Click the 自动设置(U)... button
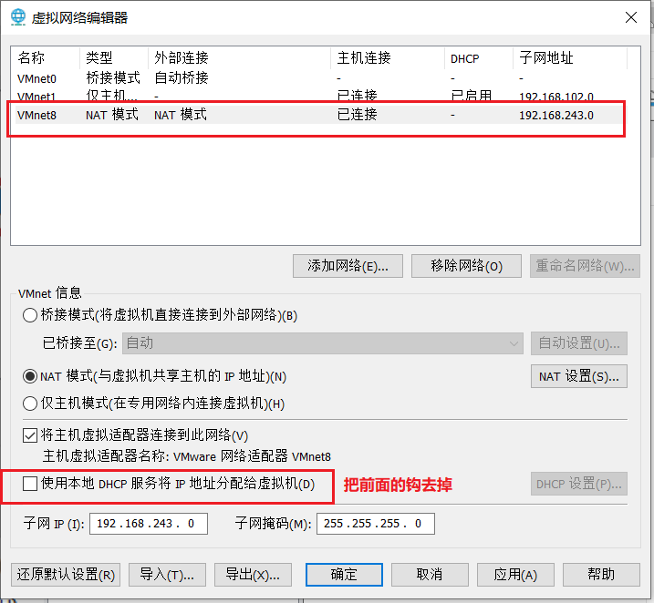This screenshot has width=654, height=604. (x=579, y=343)
